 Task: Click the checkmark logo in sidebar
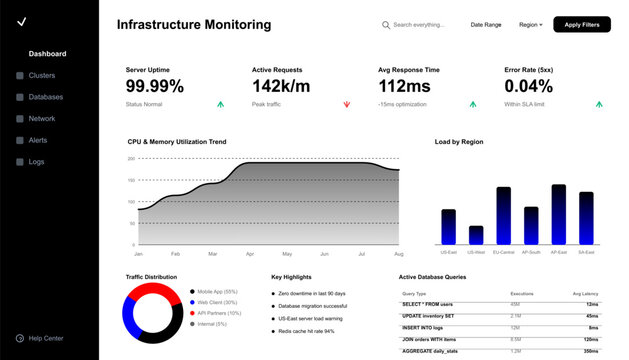22,22
